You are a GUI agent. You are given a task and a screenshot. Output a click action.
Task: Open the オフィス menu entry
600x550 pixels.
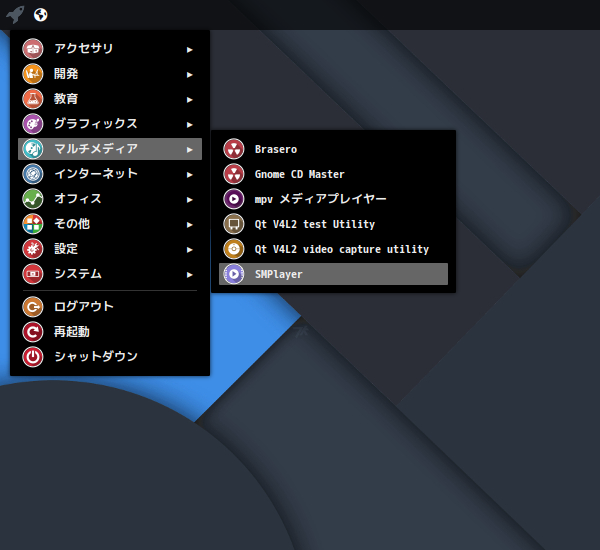[x=110, y=199]
